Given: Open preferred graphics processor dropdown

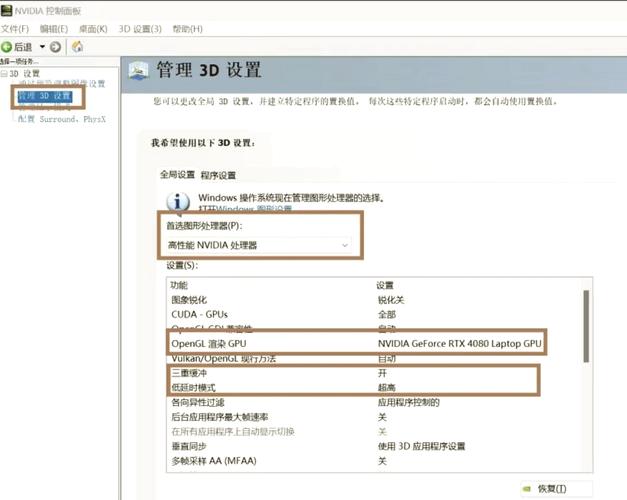Looking at the screenshot, I should tap(258, 245).
